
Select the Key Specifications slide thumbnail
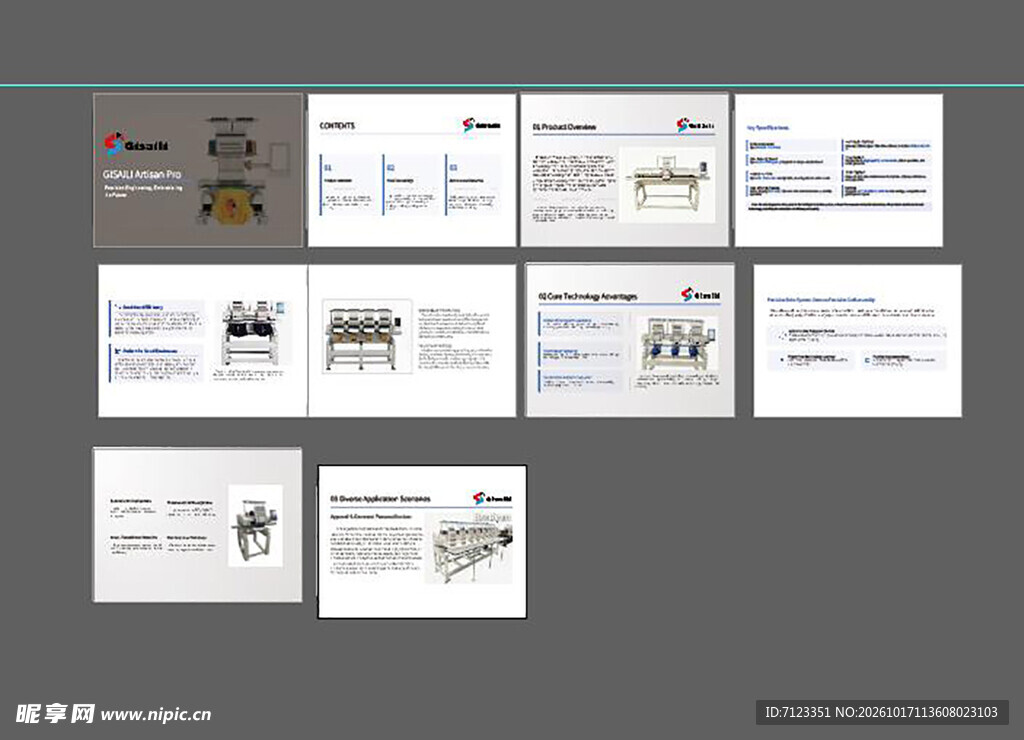[x=839, y=170]
